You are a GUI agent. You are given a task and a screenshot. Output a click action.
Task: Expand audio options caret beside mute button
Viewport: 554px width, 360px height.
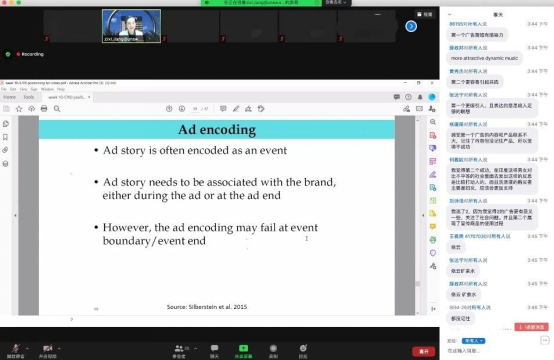point(28,348)
